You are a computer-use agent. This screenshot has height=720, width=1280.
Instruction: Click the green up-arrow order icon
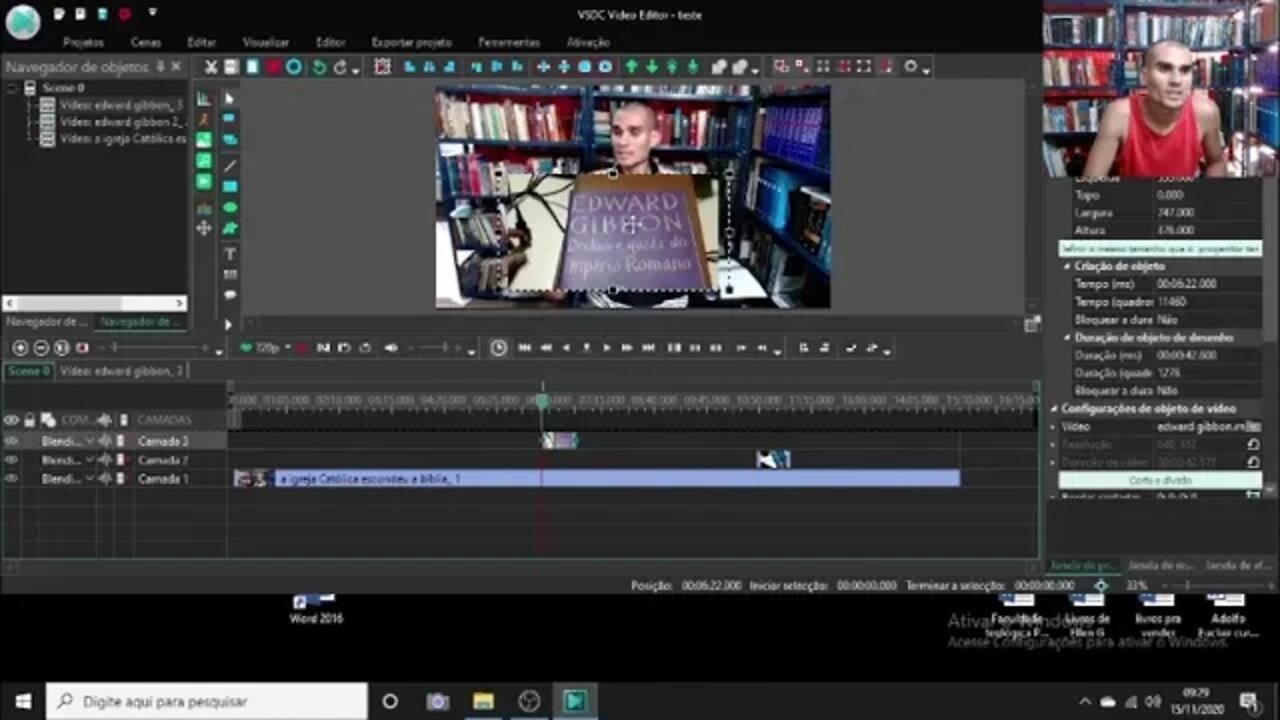click(x=631, y=67)
